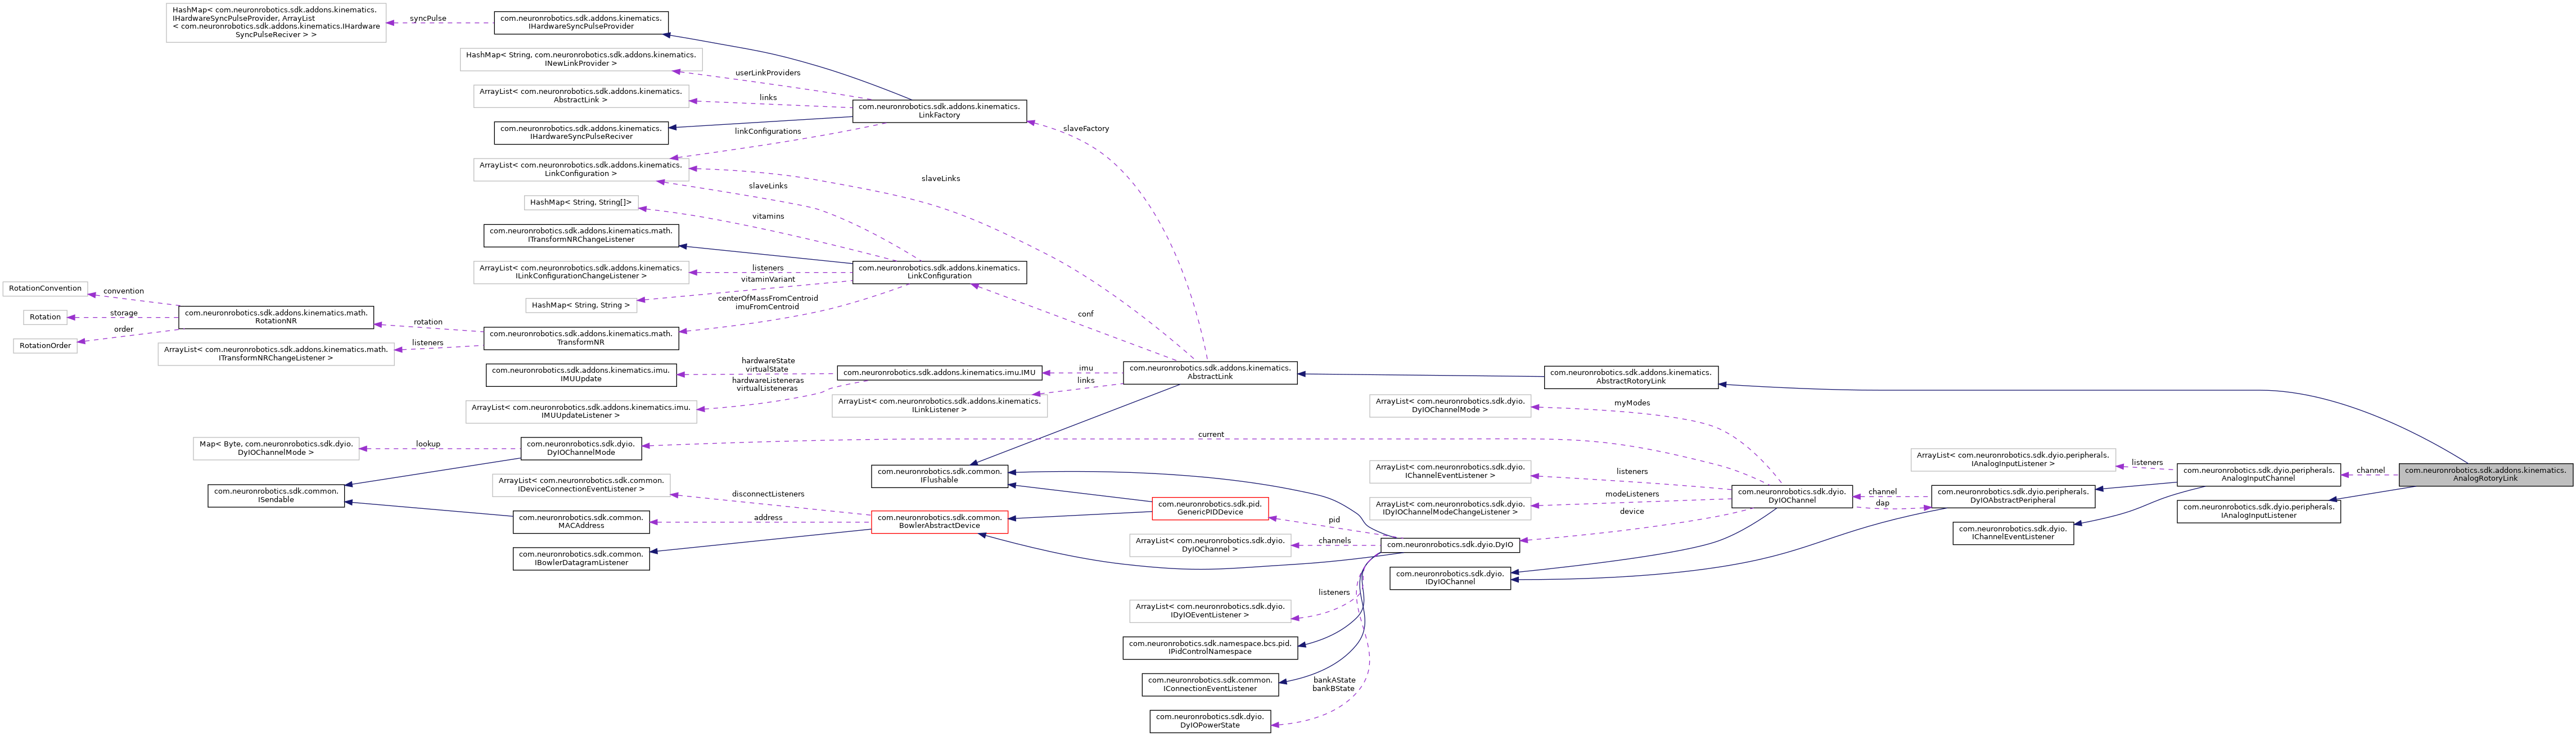Open the IHardwareSyncPulseProvider node

click(581, 23)
